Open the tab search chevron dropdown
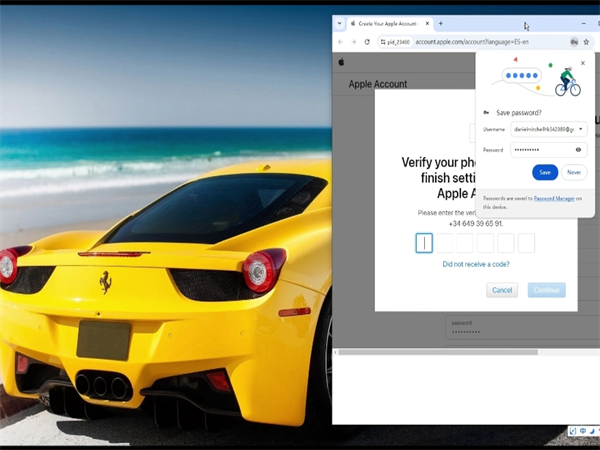Viewport: 600px width, 450px height. (x=340, y=23)
